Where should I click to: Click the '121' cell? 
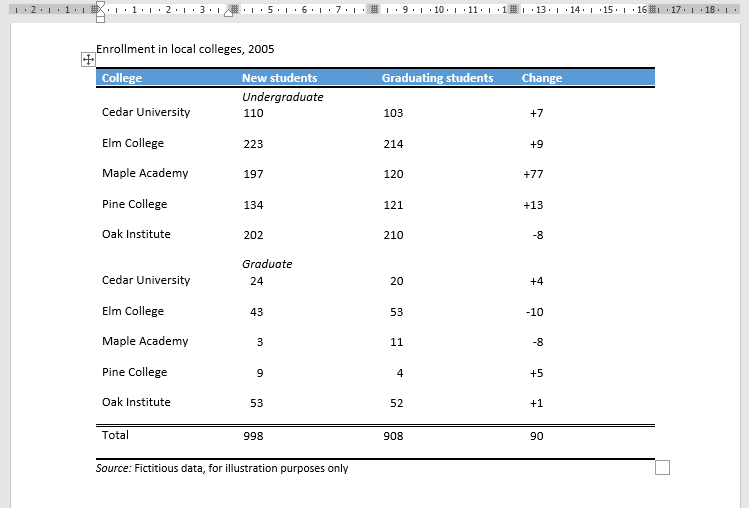393,205
